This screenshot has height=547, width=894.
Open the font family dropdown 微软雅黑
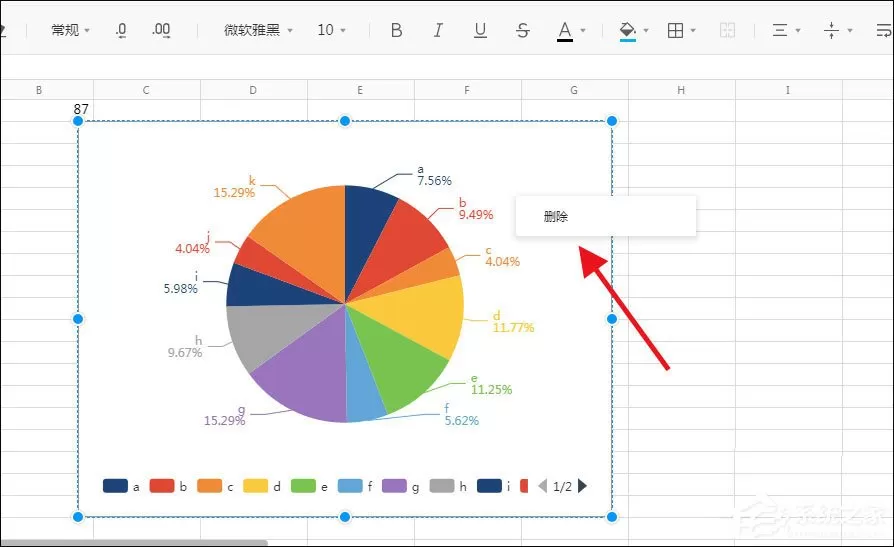[258, 30]
